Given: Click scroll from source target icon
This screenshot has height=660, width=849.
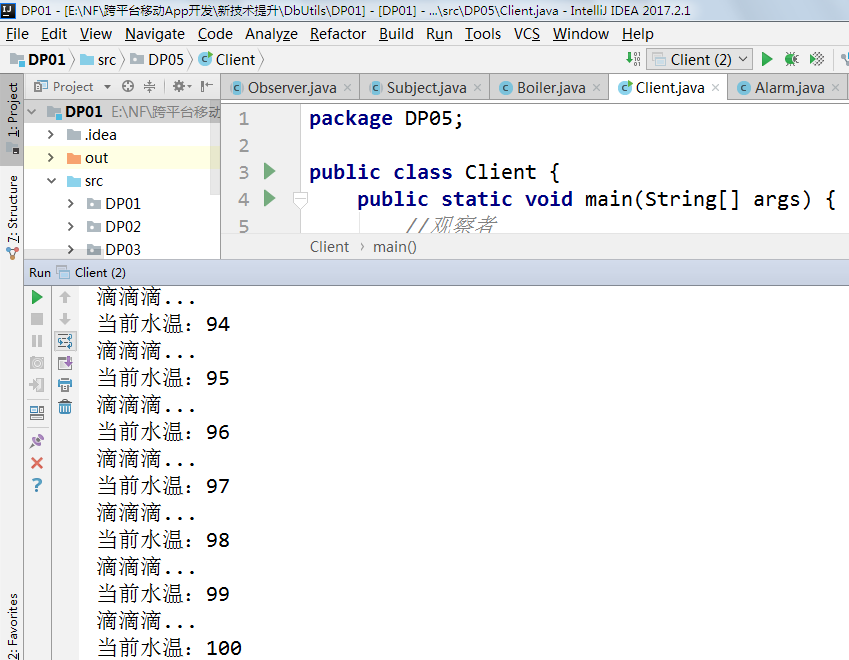Looking at the screenshot, I should tap(128, 86).
